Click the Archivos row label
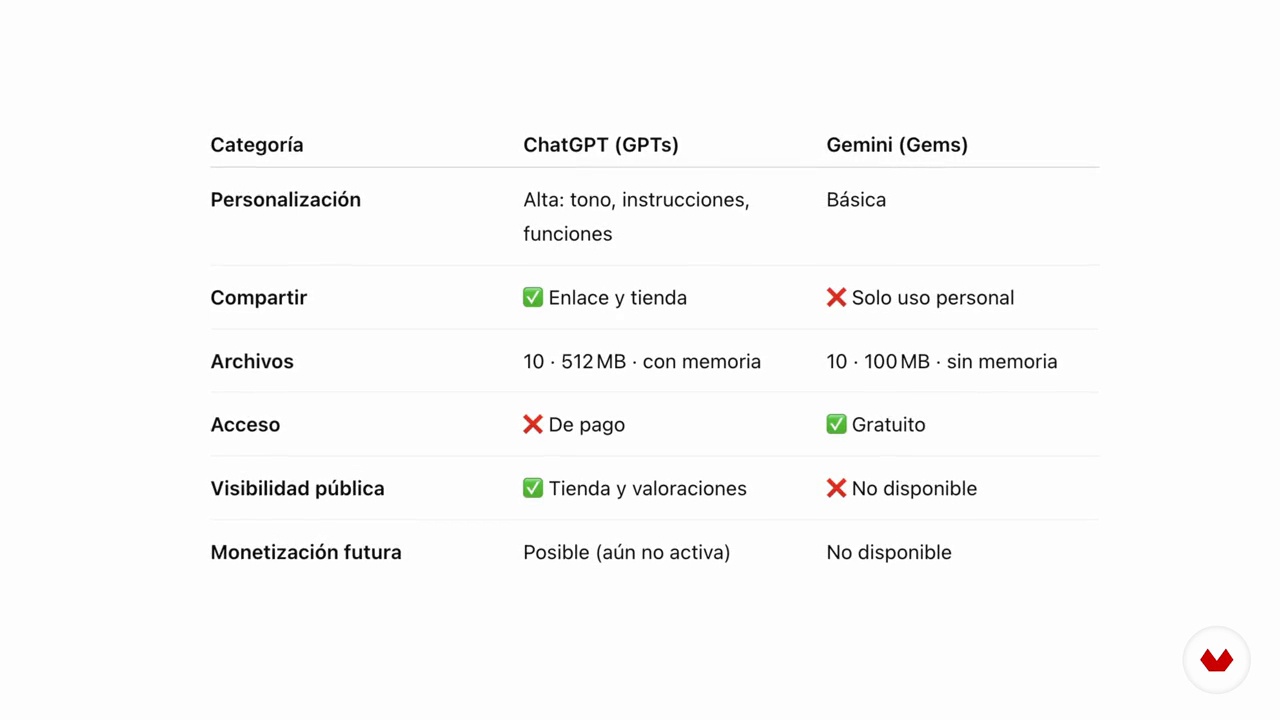Image resolution: width=1280 pixels, height=720 pixels. click(252, 361)
